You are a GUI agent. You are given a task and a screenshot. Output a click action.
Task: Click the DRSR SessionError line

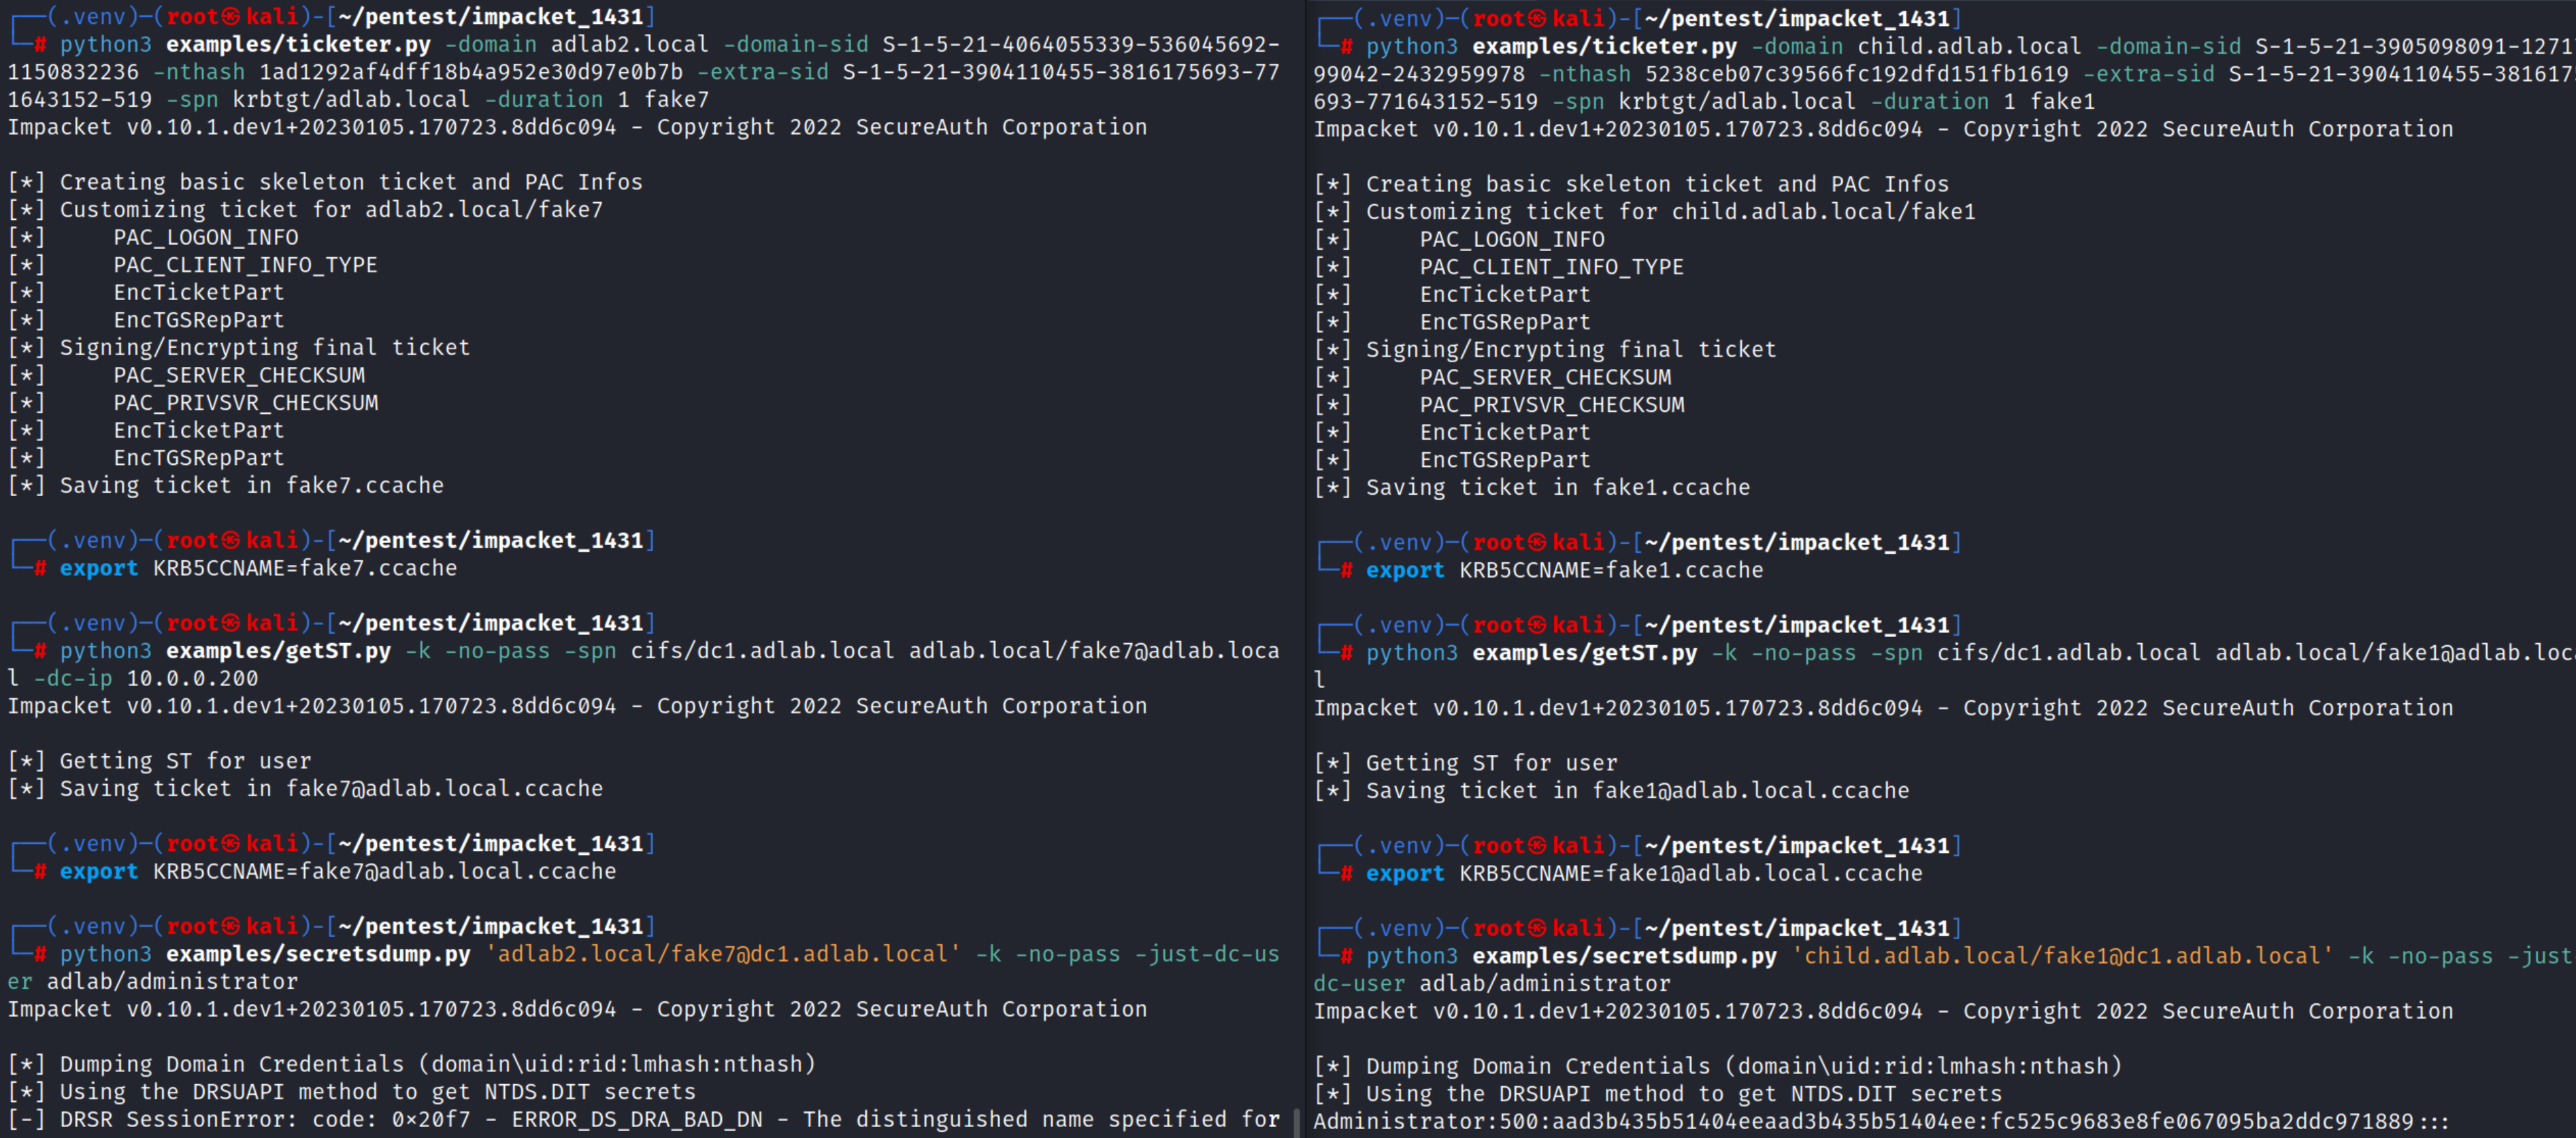pos(640,1119)
